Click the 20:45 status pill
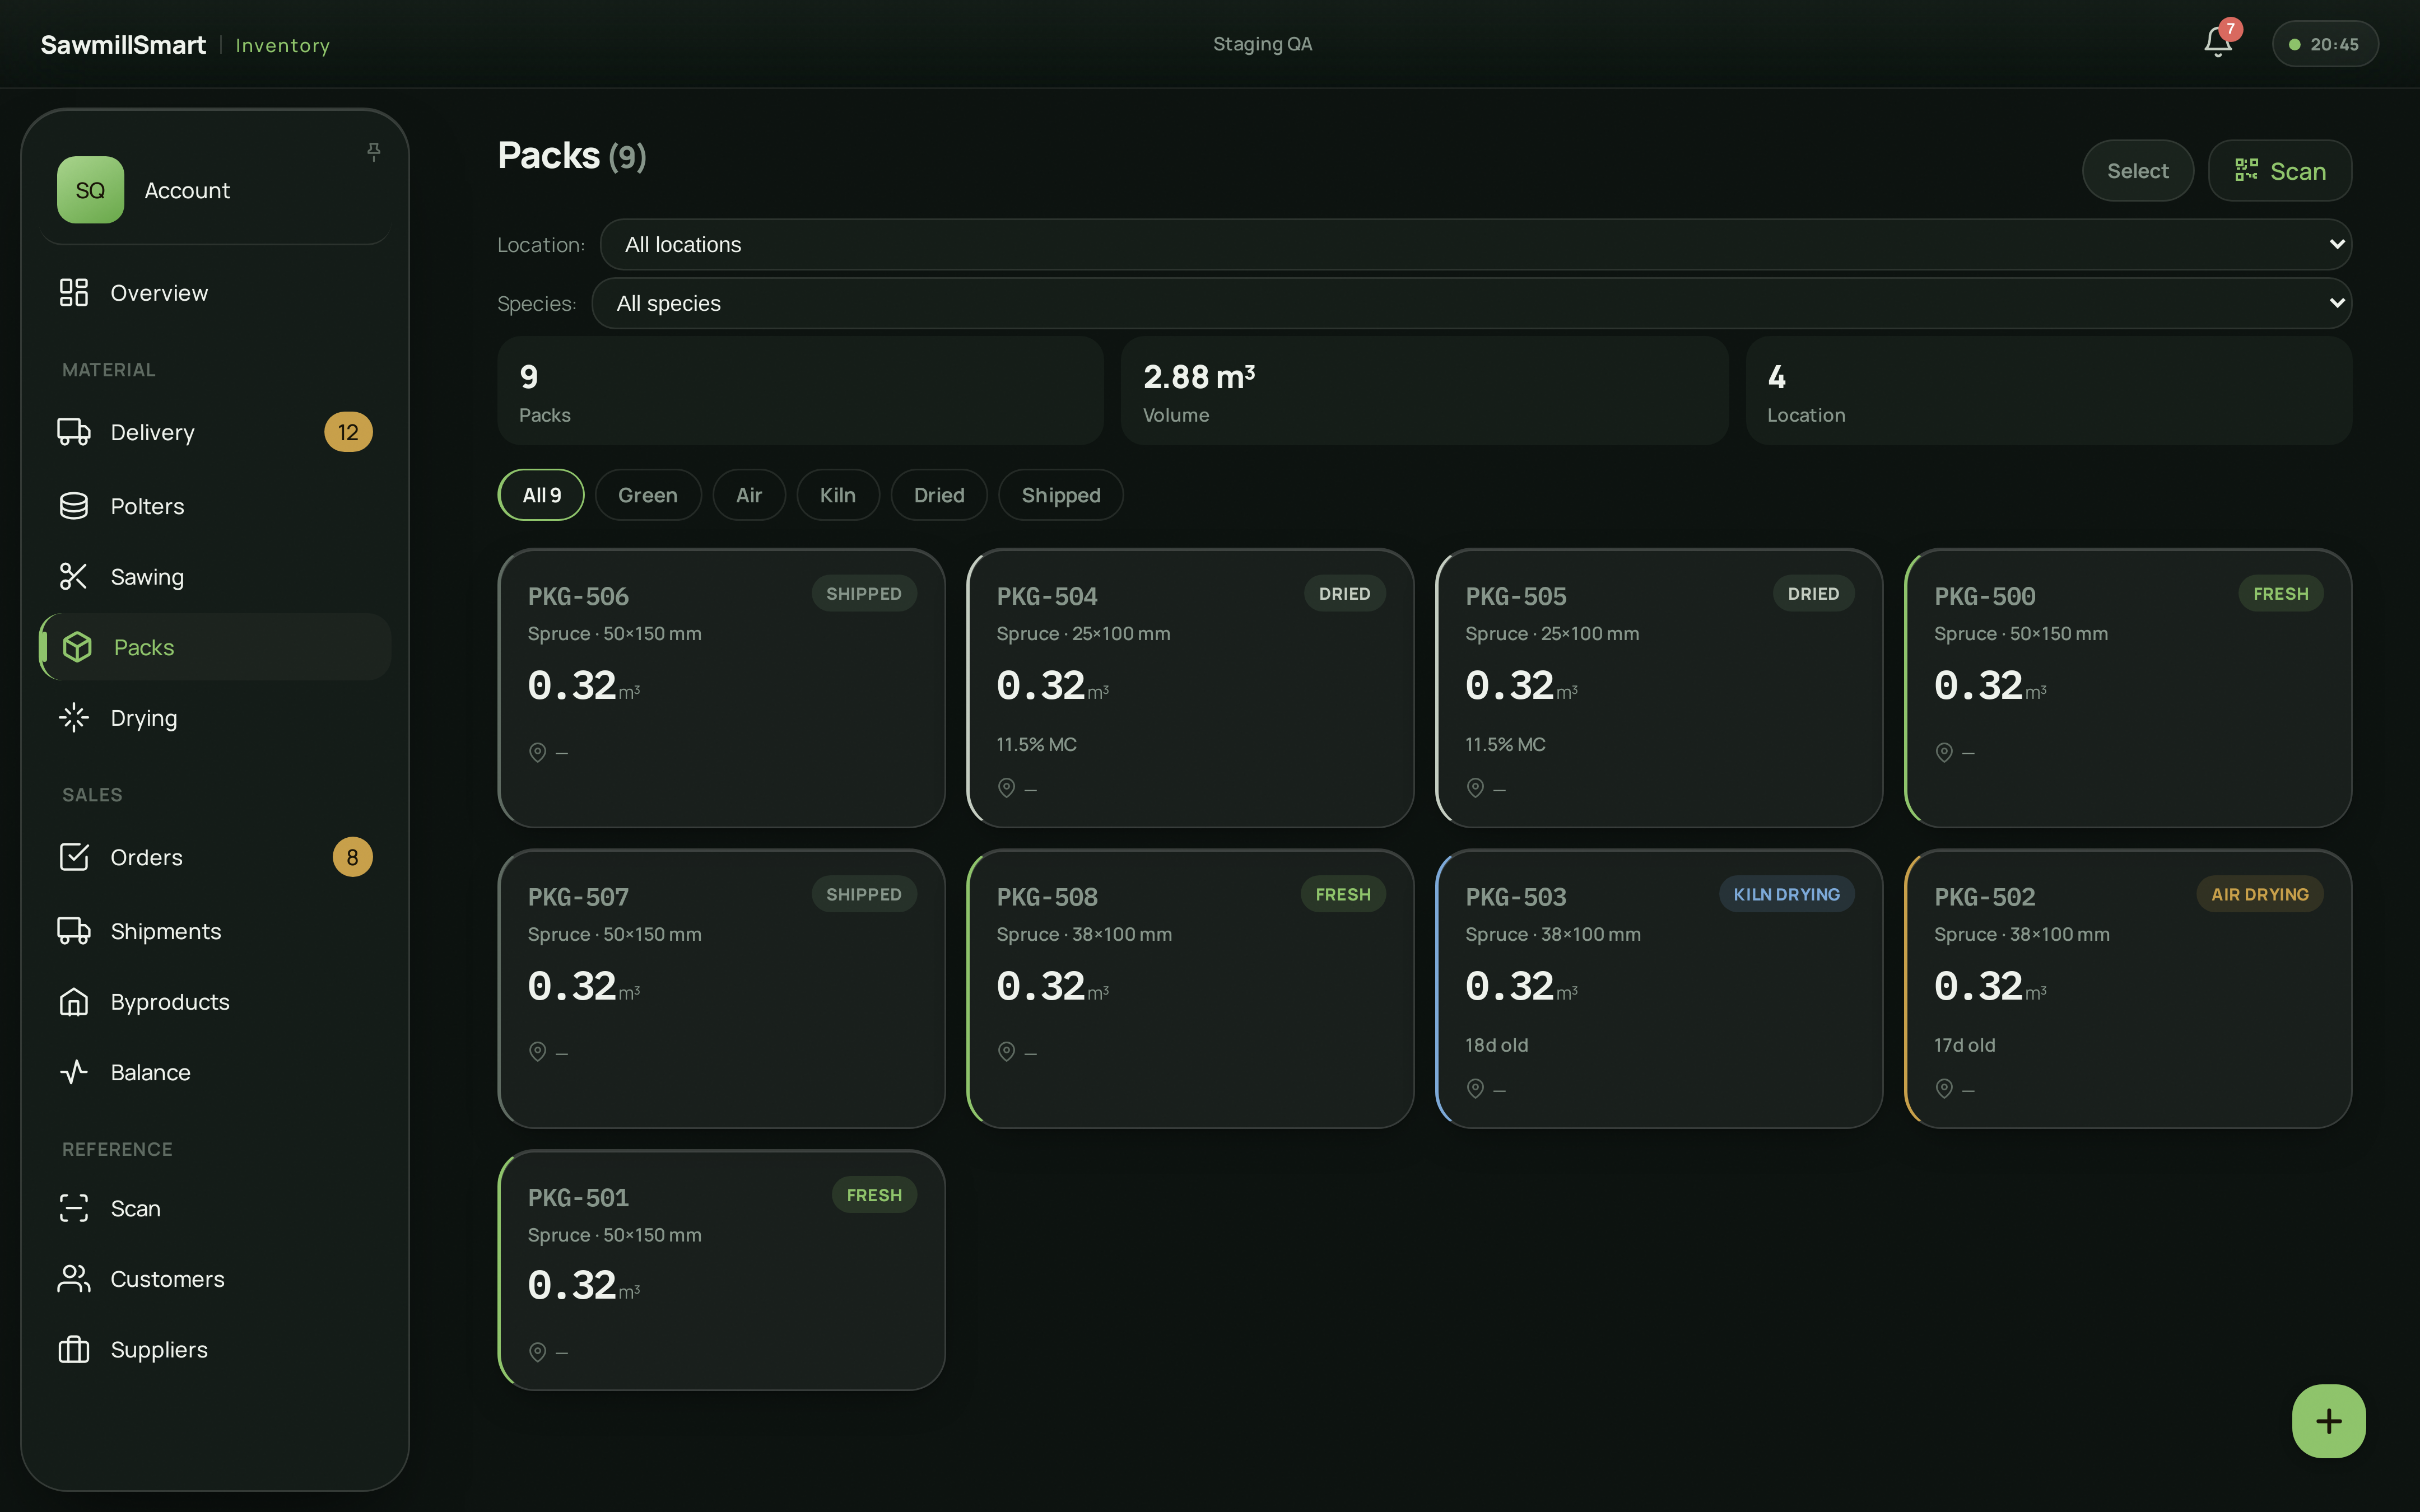This screenshot has width=2420, height=1512. [x=2325, y=44]
